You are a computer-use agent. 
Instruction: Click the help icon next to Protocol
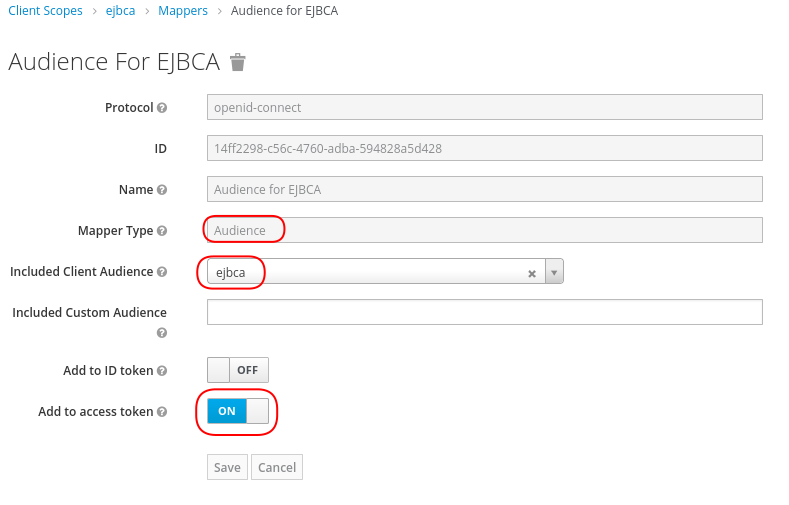[x=162, y=108]
